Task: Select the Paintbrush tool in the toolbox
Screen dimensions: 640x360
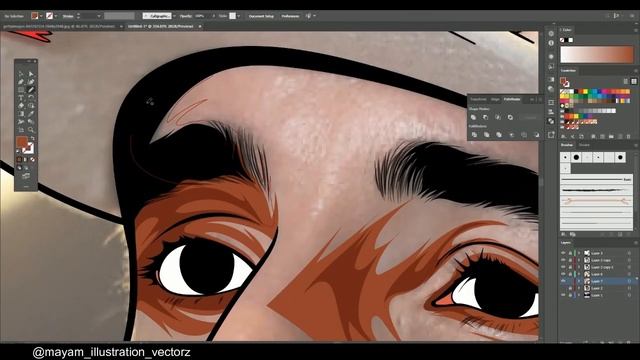Action: (x=31, y=89)
